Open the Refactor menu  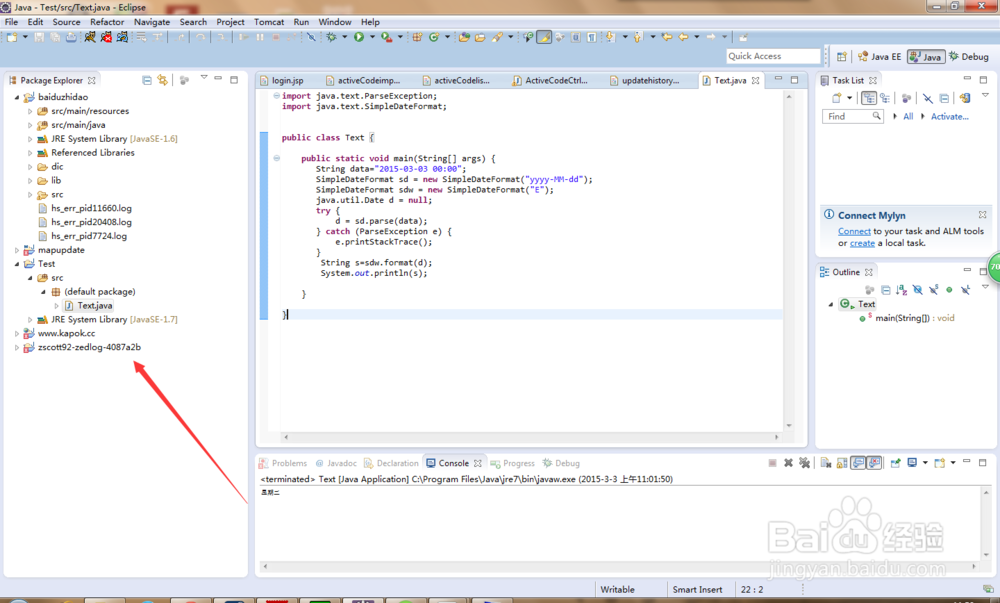point(107,22)
